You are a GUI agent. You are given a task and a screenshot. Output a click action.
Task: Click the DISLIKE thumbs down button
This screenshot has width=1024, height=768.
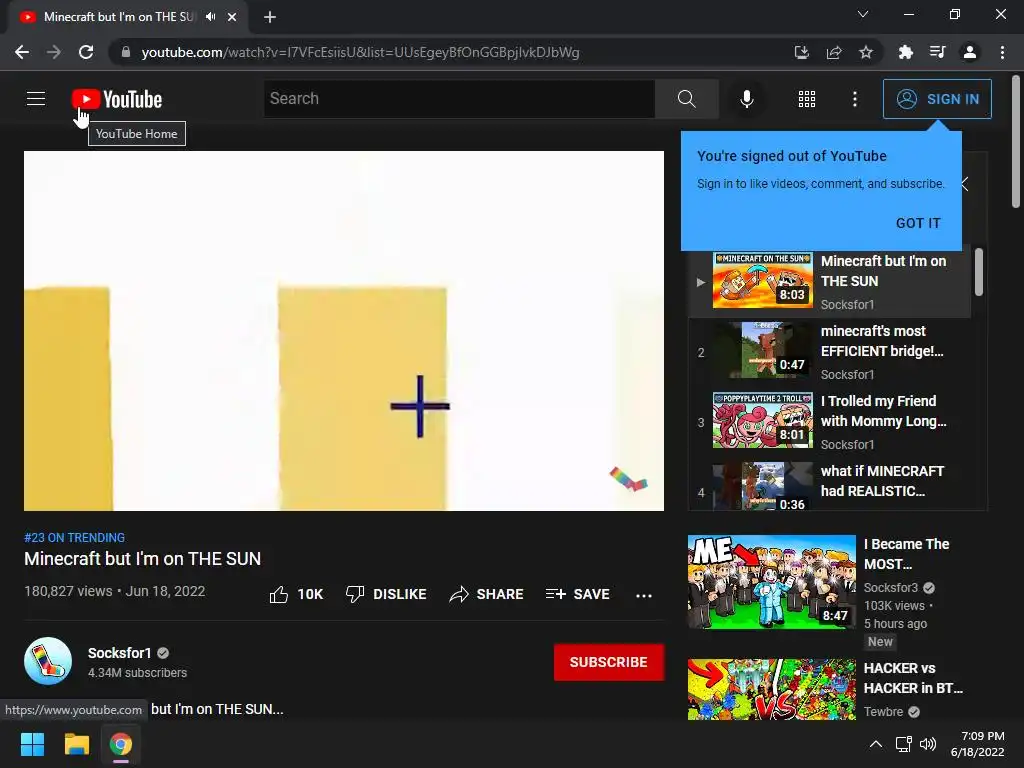(386, 594)
